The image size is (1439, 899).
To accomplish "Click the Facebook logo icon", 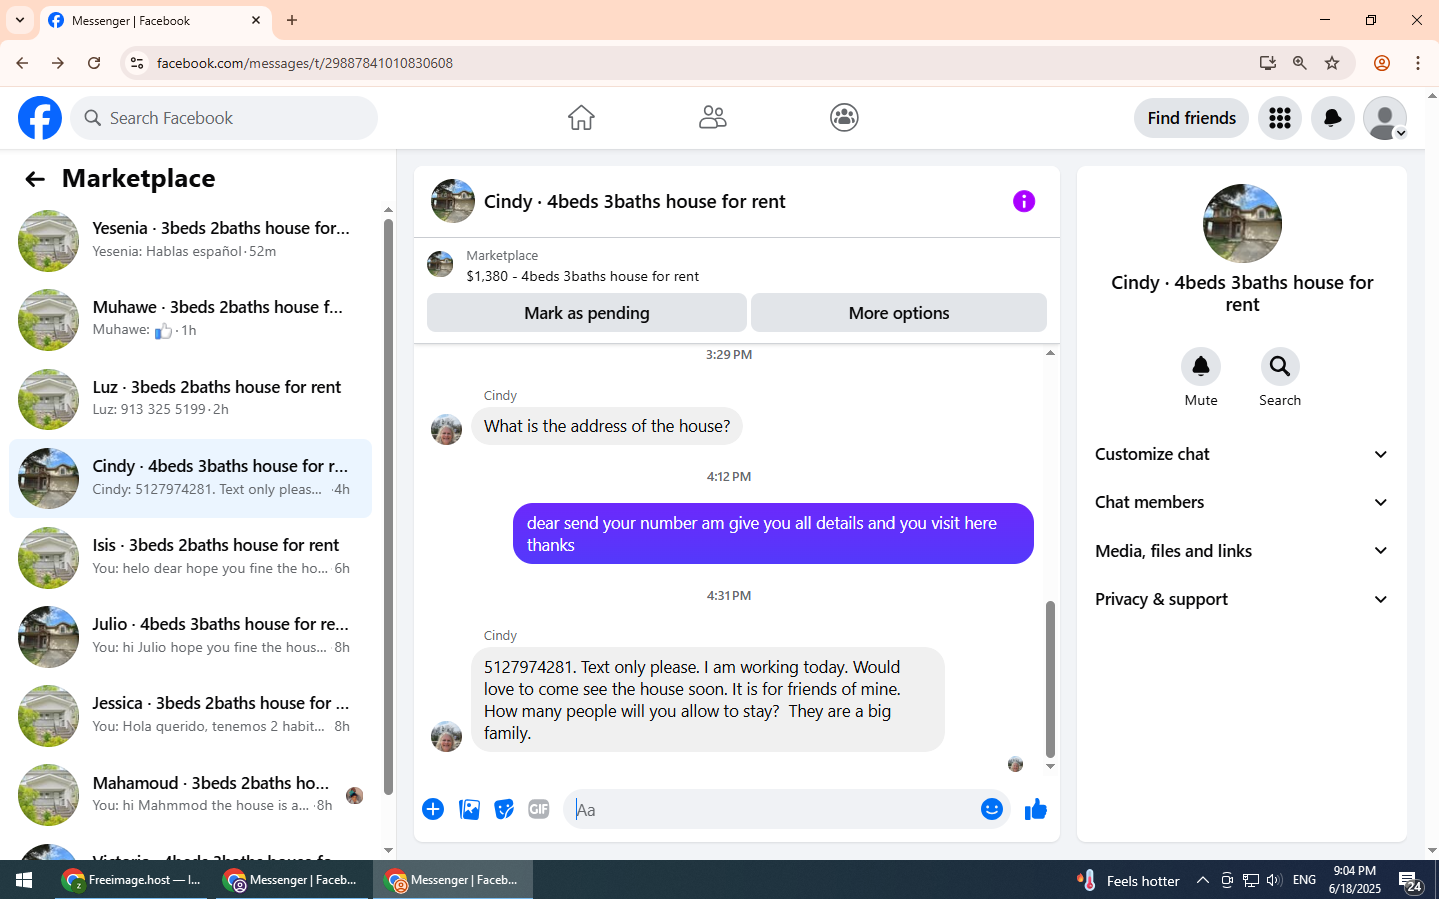I will [x=40, y=118].
